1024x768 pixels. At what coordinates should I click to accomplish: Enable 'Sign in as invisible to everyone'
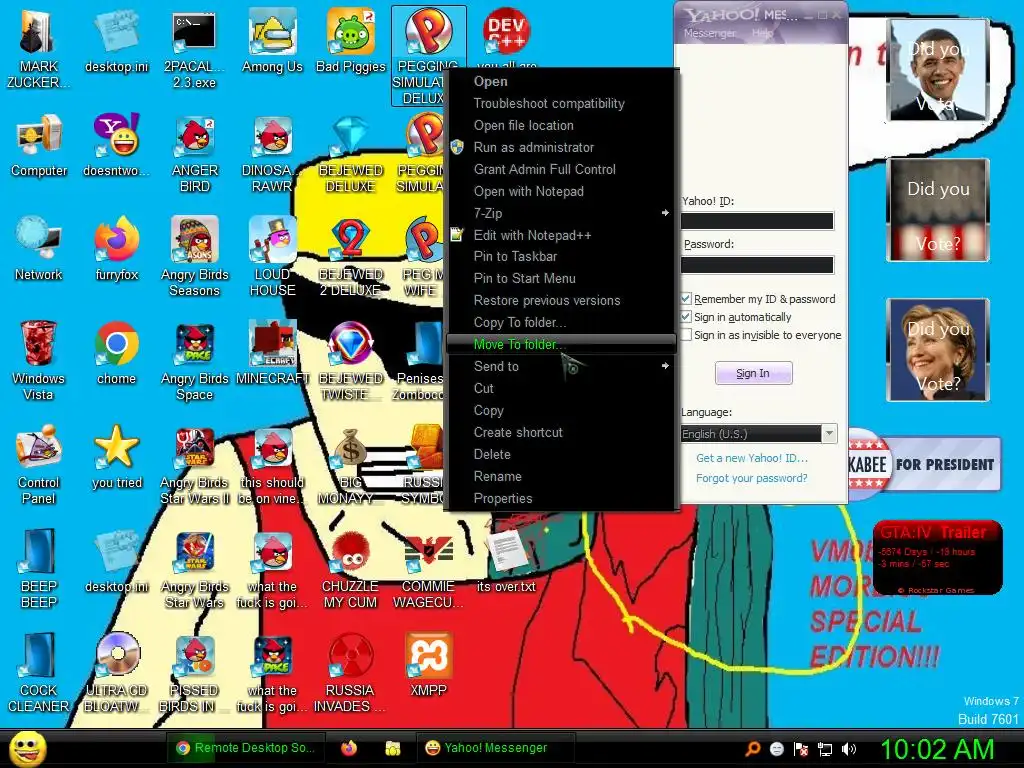(686, 335)
